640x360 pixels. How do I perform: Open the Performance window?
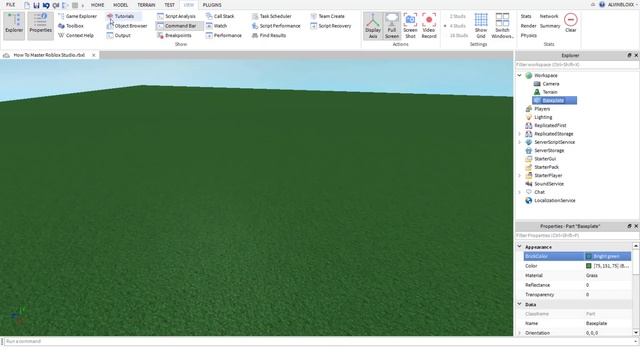click(224, 36)
